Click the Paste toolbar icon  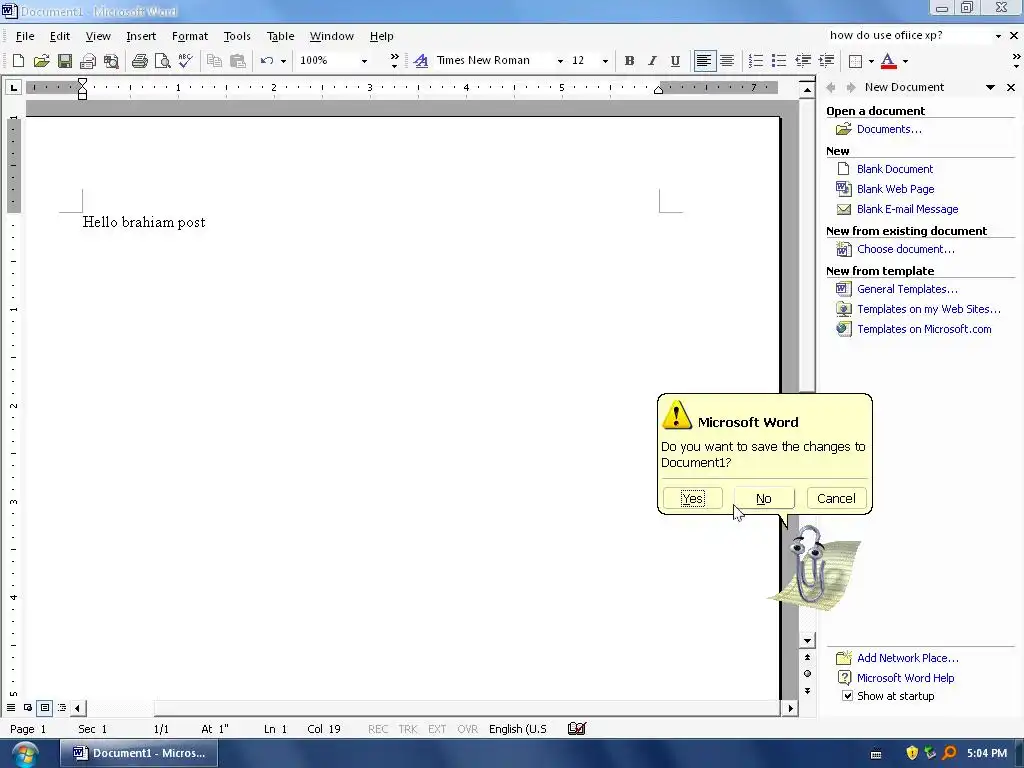[x=238, y=61]
